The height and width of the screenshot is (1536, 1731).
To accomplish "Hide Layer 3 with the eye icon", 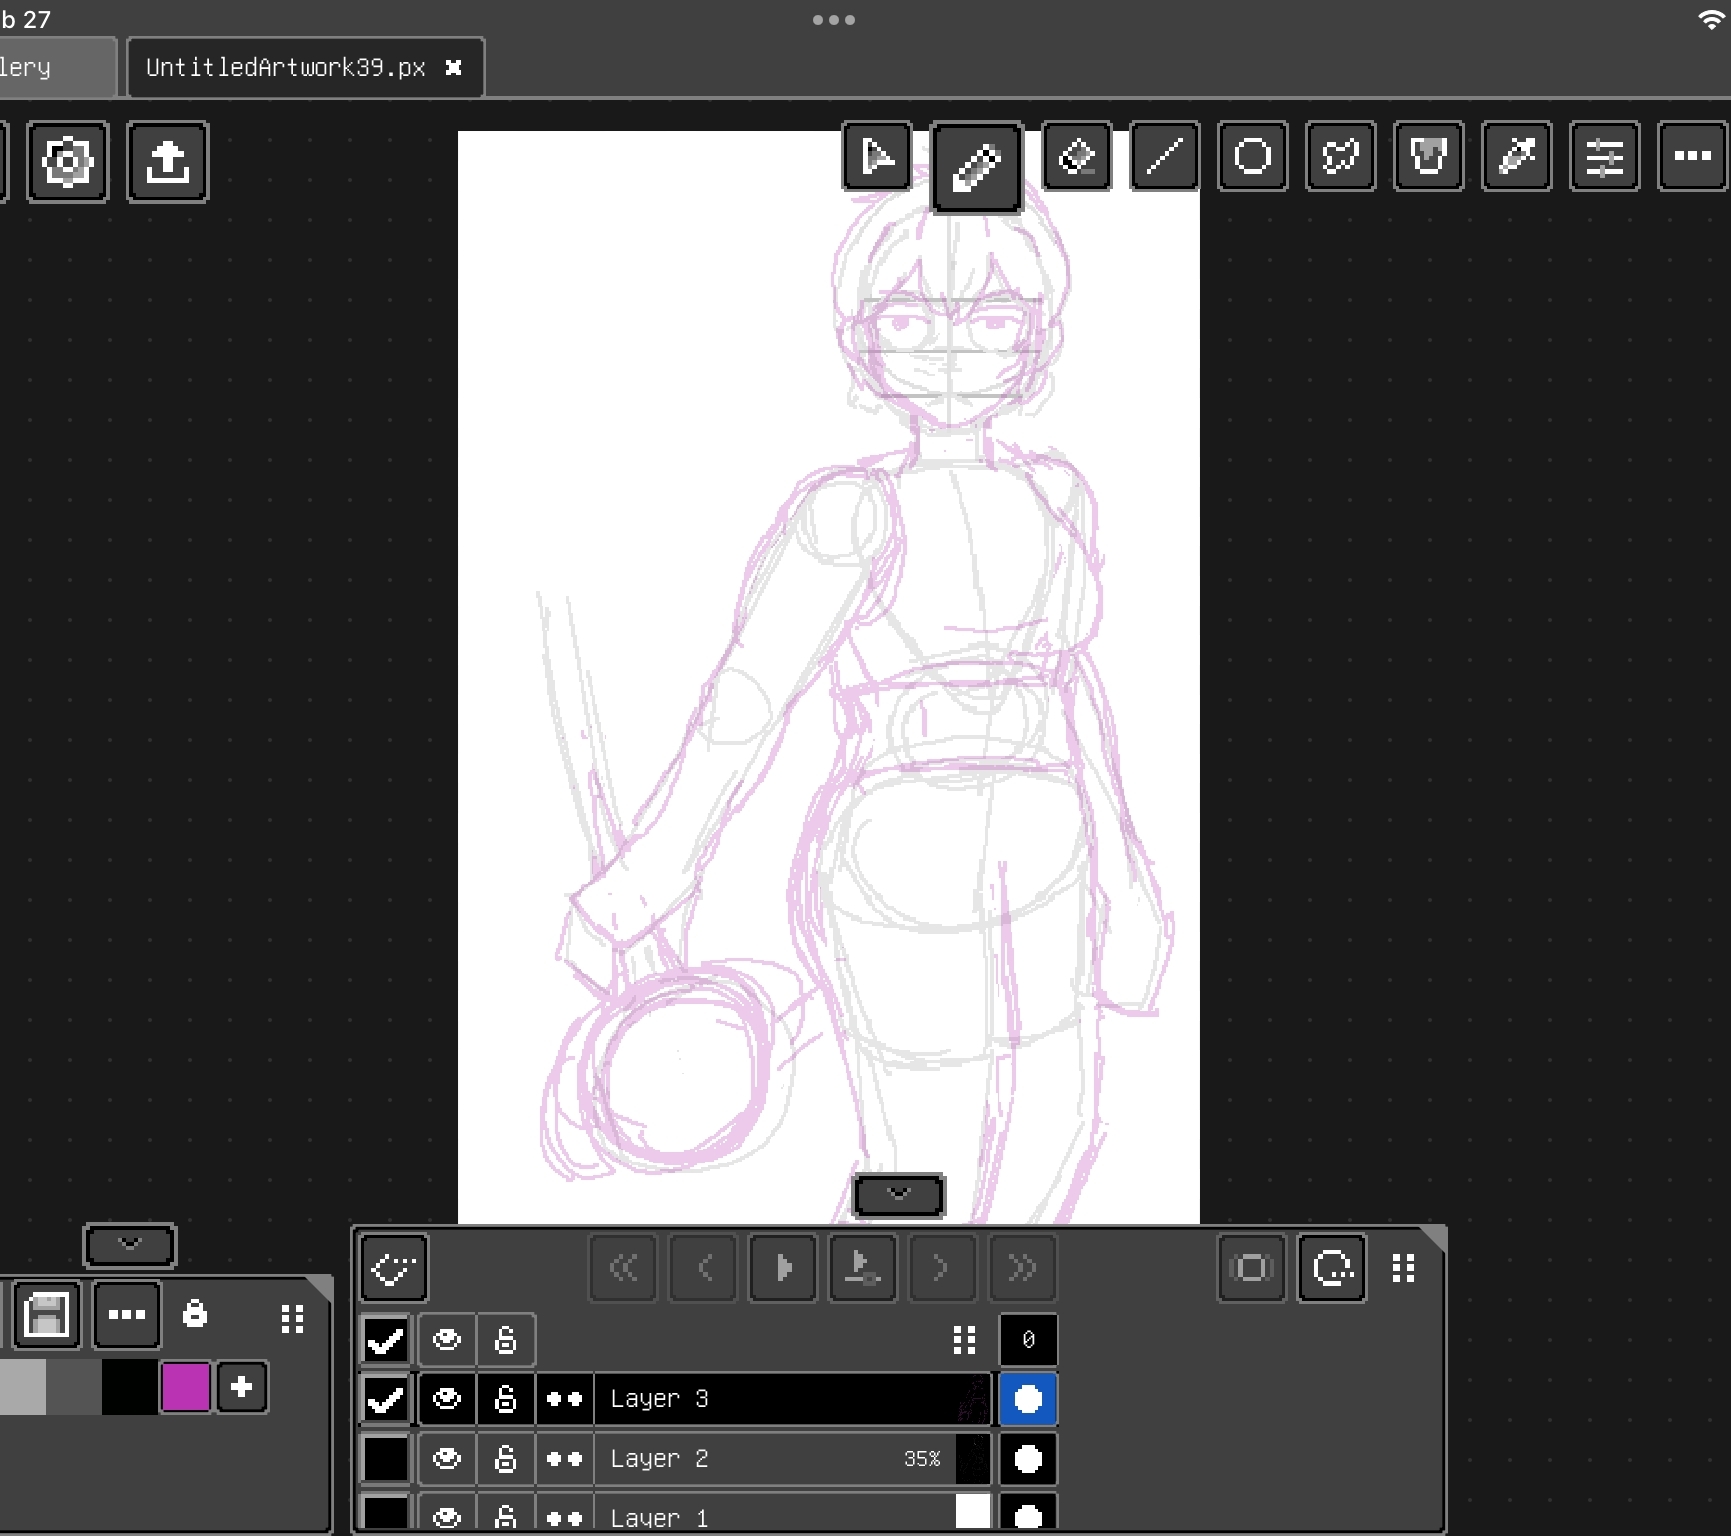I will 446,1398.
